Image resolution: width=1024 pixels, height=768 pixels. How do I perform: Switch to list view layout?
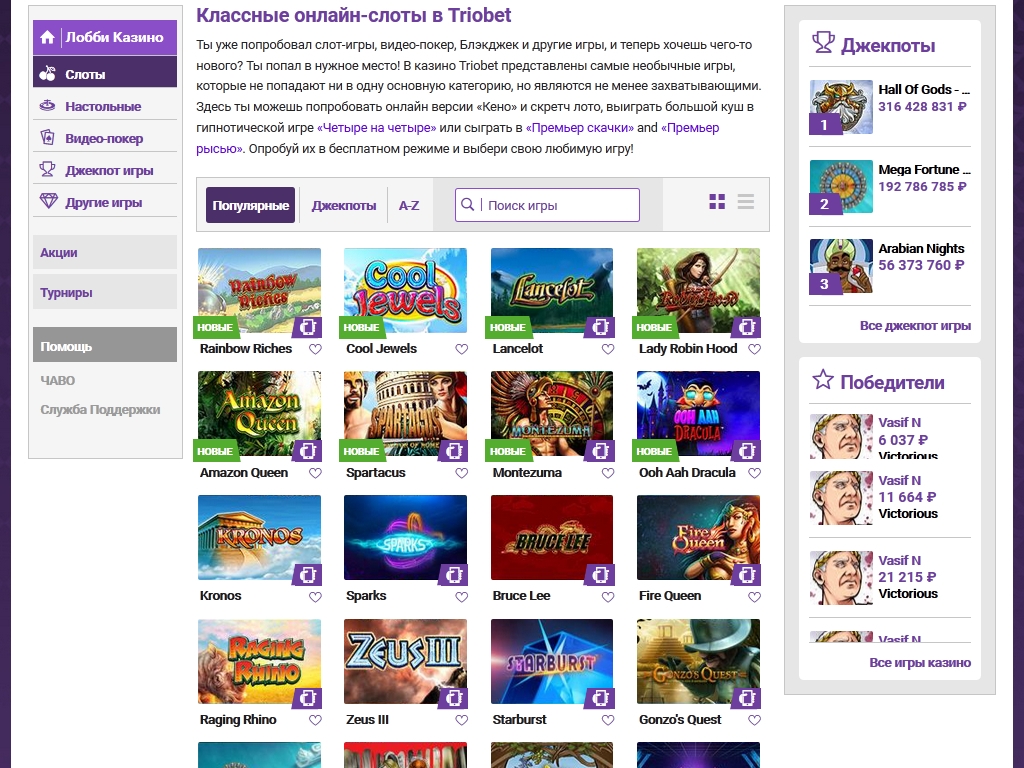(x=746, y=203)
